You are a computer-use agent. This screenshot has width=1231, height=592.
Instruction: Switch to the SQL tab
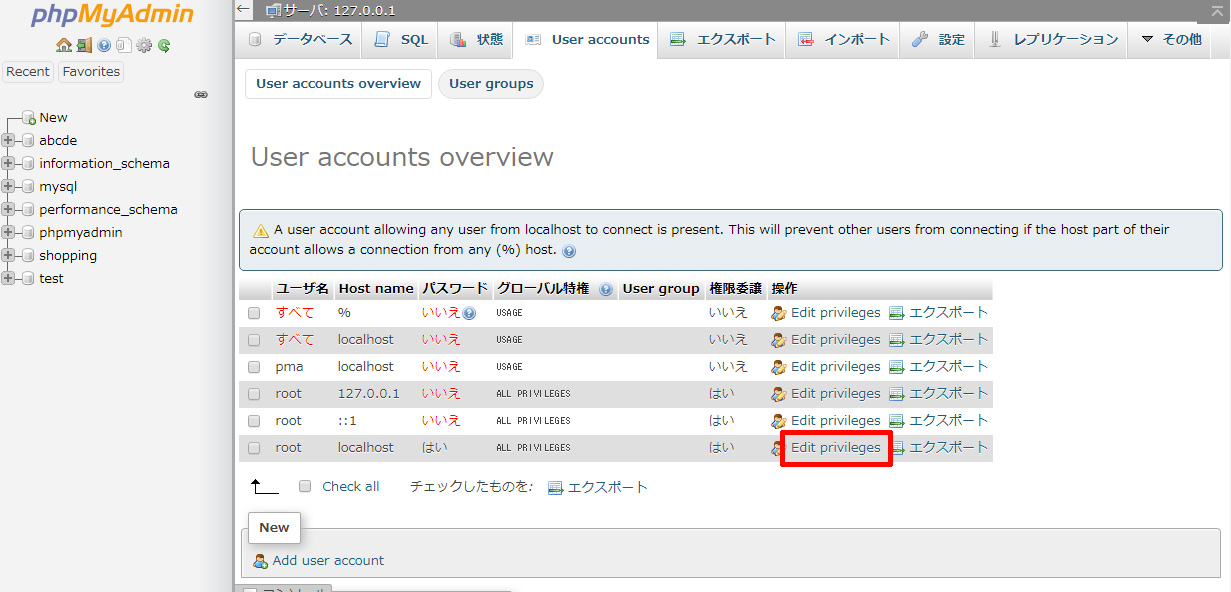(x=402, y=40)
